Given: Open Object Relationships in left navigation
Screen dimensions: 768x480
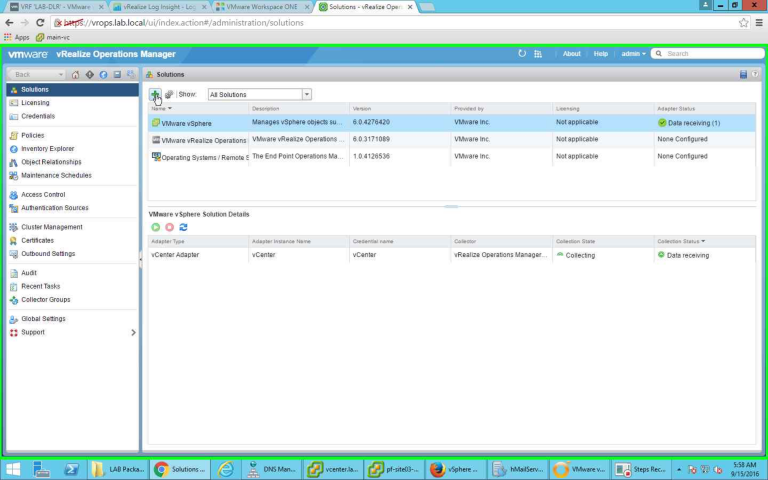Looking at the screenshot, I should 51,162.
